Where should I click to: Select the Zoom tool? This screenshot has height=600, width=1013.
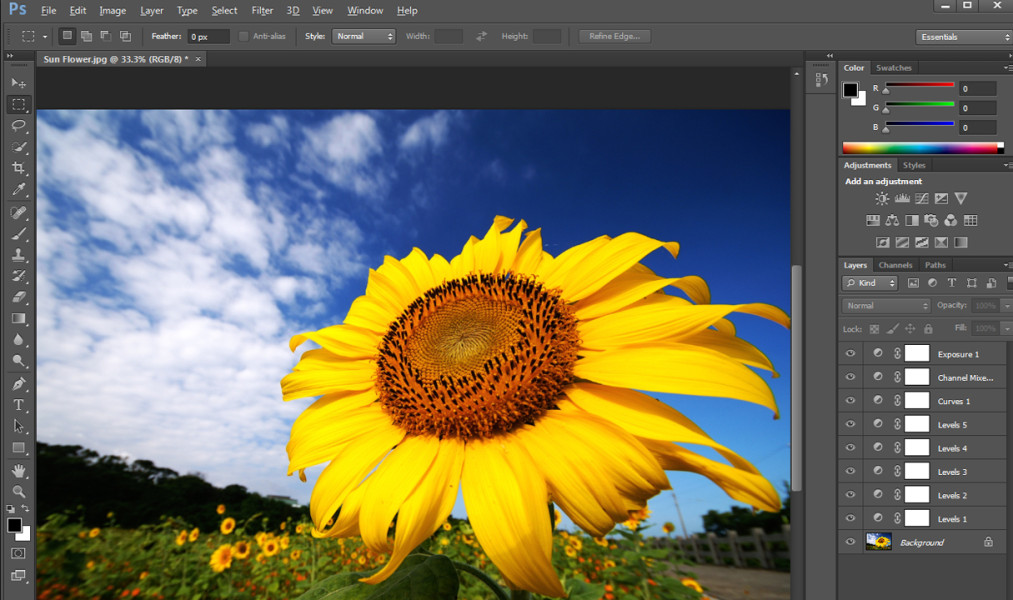[18, 491]
